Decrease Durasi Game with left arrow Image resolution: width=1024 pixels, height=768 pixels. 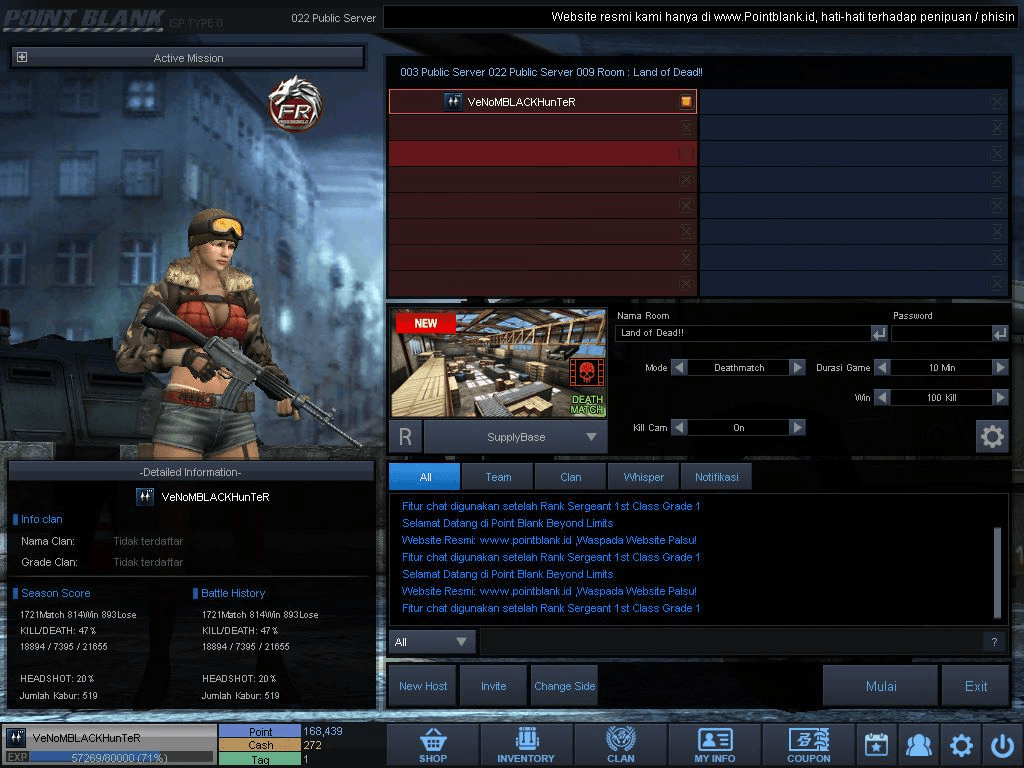click(x=882, y=368)
